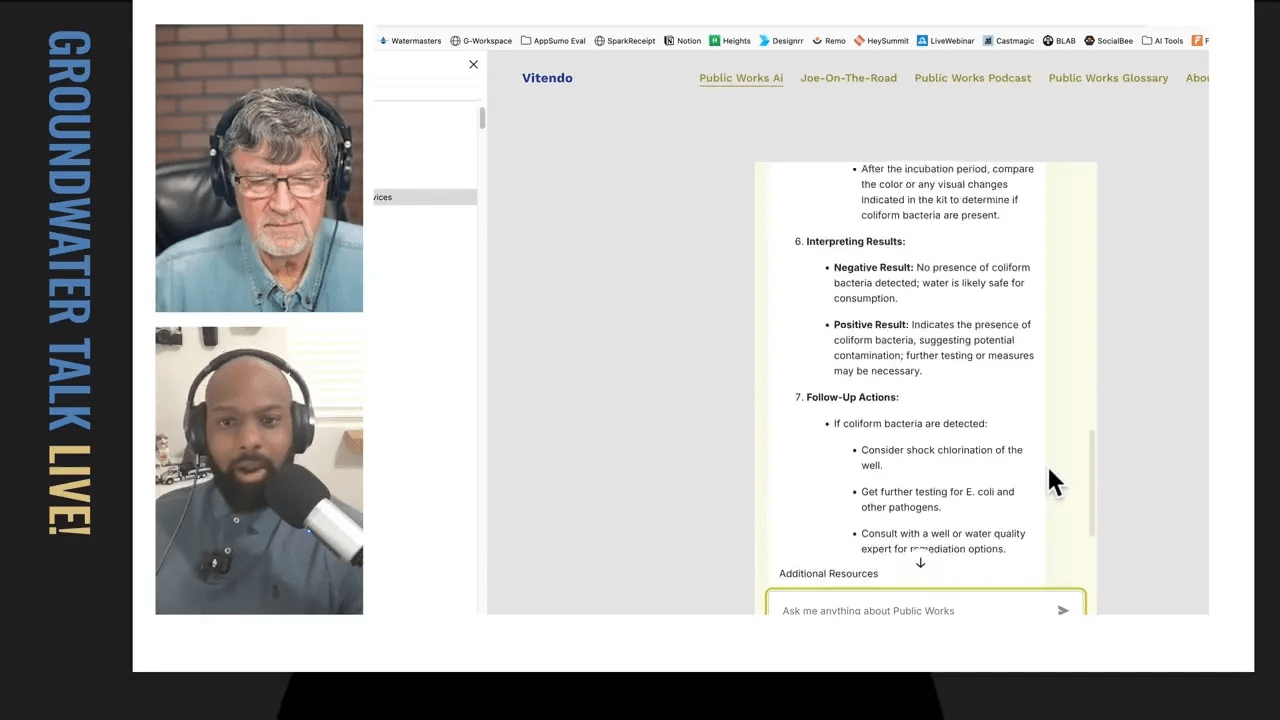Screen dimensions: 1280x720
Task: Open the Castmagic bookmark
Action: click(x=1008, y=41)
